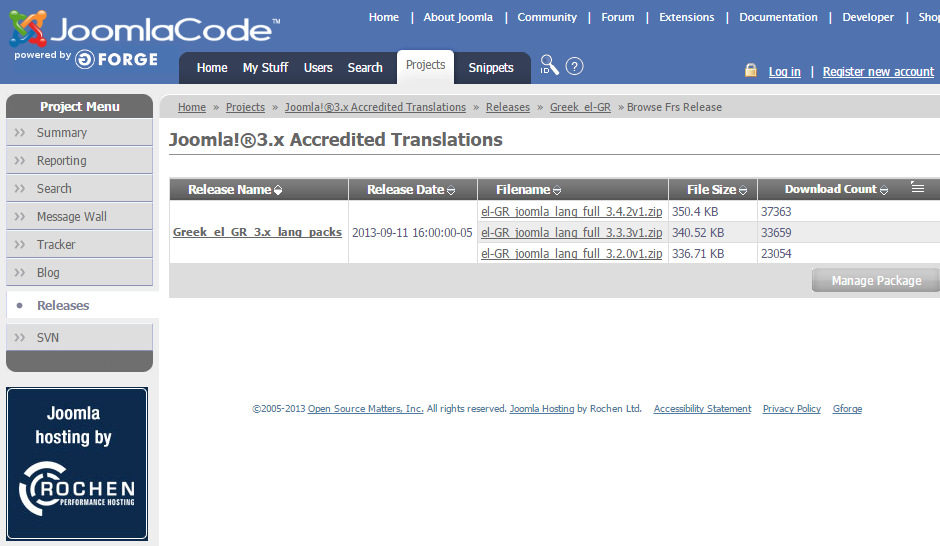The width and height of the screenshot is (940, 546).
Task: Open About Joomla in top menu
Action: pos(458,17)
